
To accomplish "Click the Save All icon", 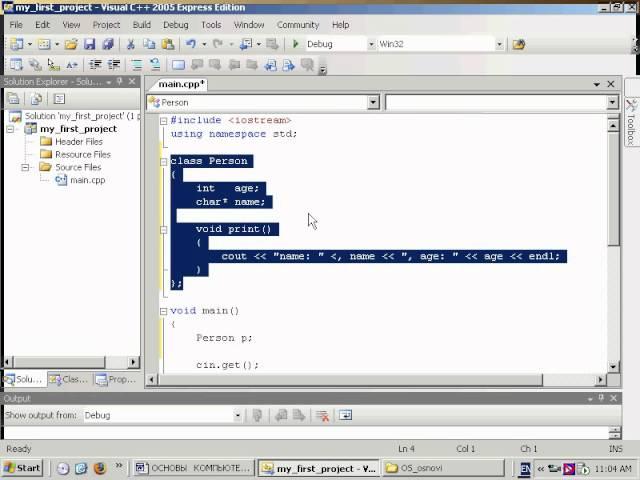I will [108, 44].
